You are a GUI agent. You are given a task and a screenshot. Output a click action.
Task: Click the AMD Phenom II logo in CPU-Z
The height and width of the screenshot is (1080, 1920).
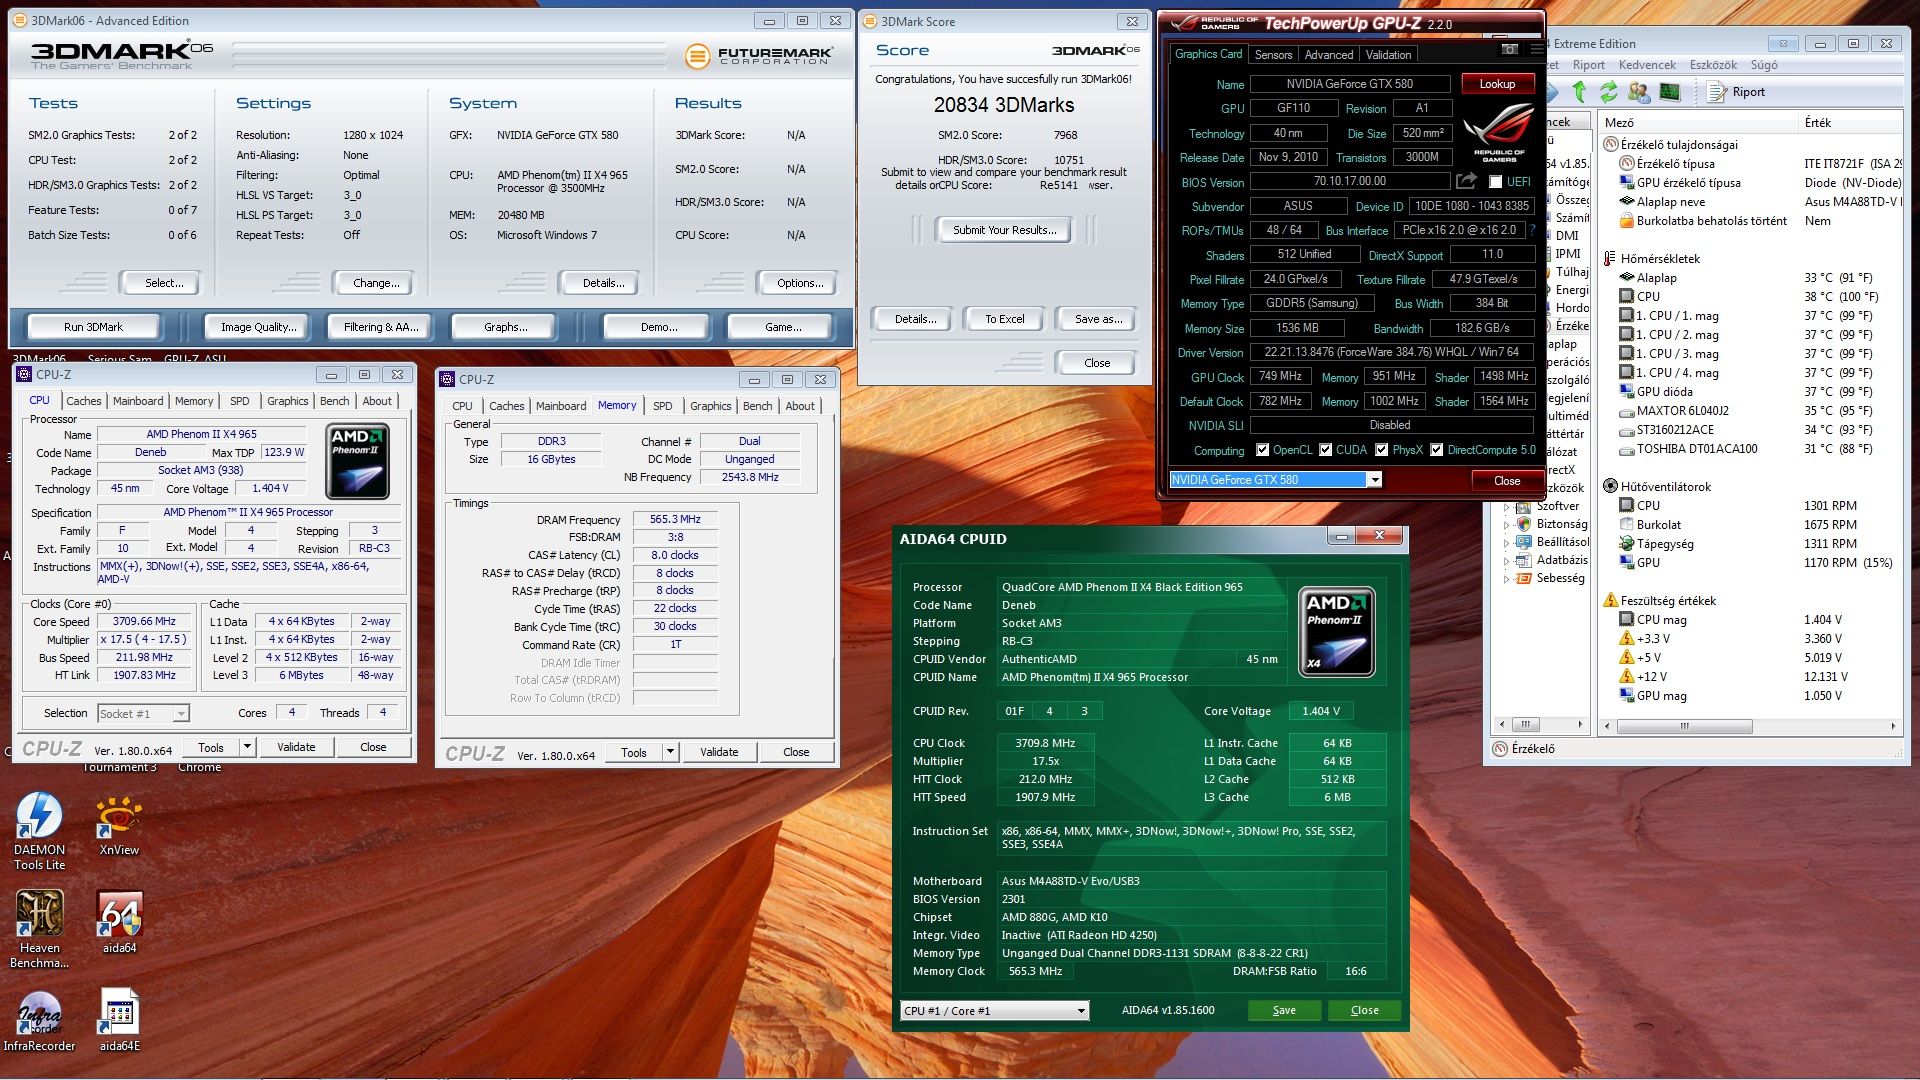pyautogui.click(x=357, y=461)
